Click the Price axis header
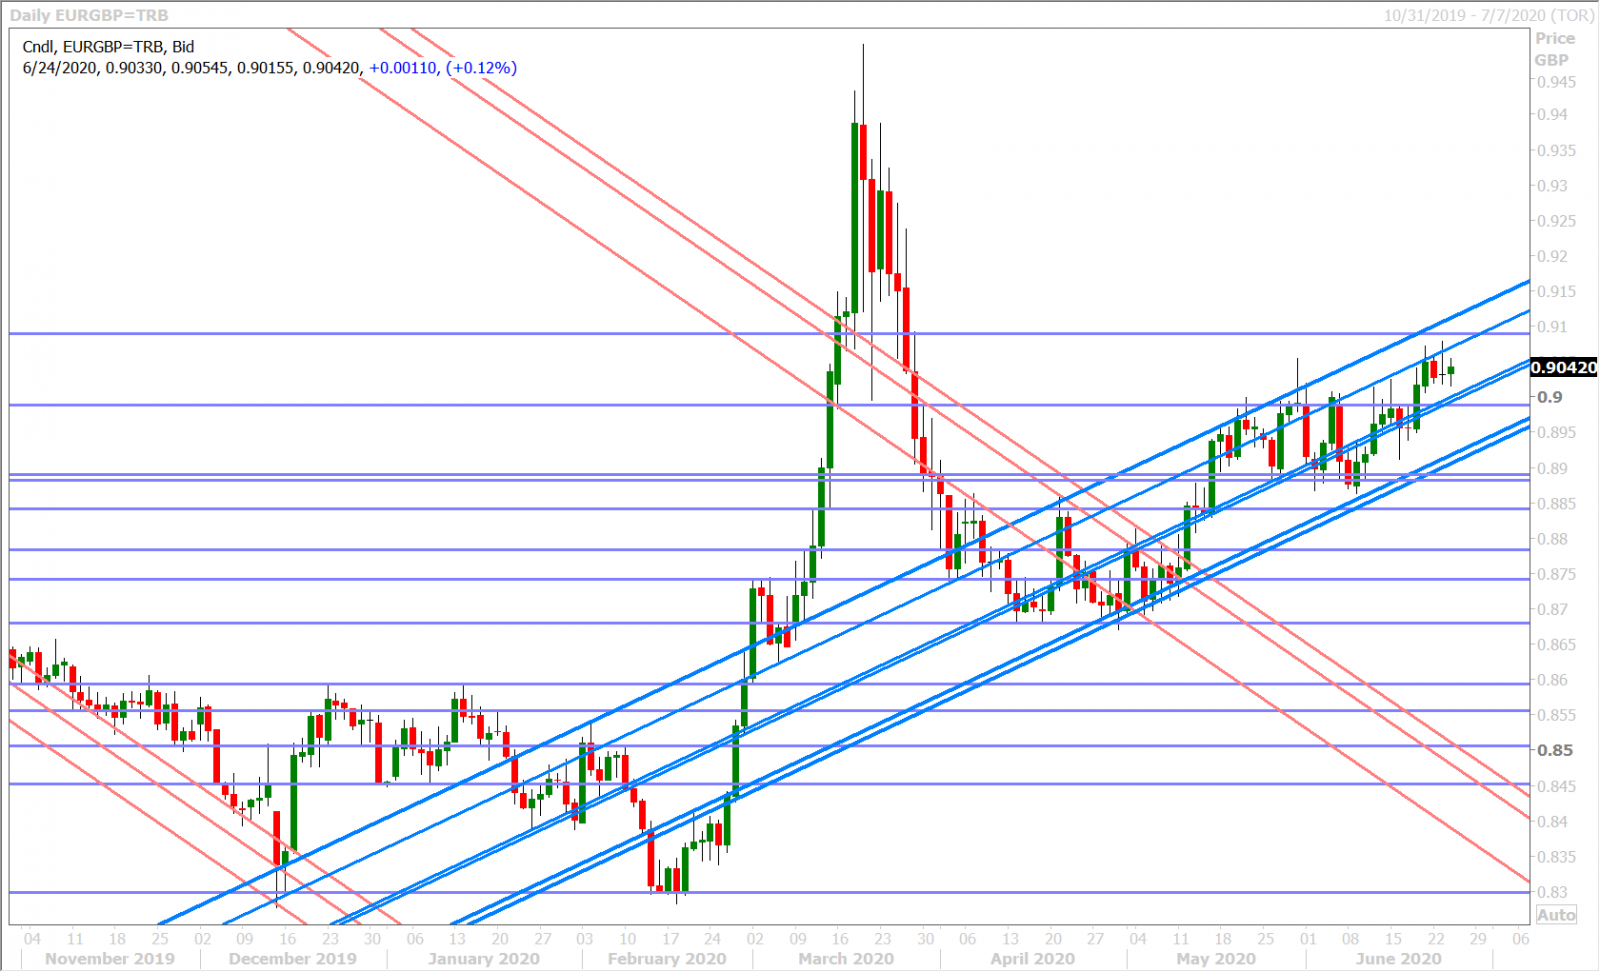 pyautogui.click(x=1555, y=38)
